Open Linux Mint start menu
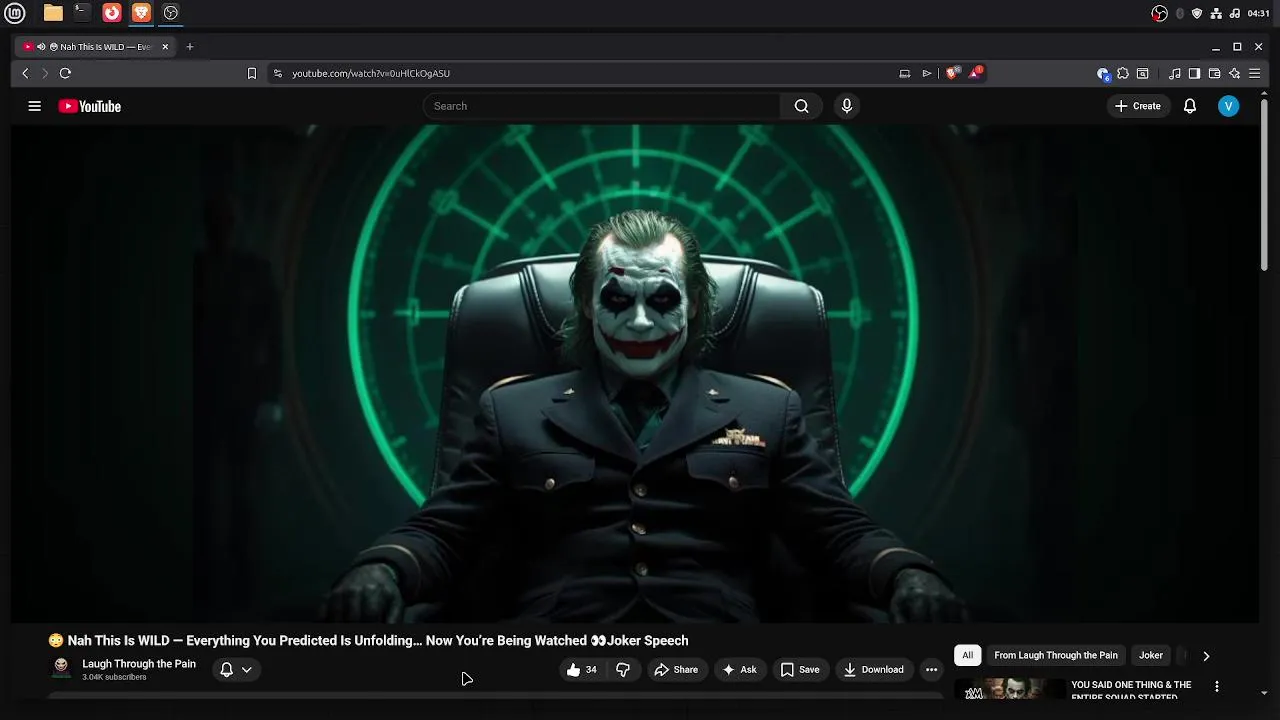 (x=14, y=13)
